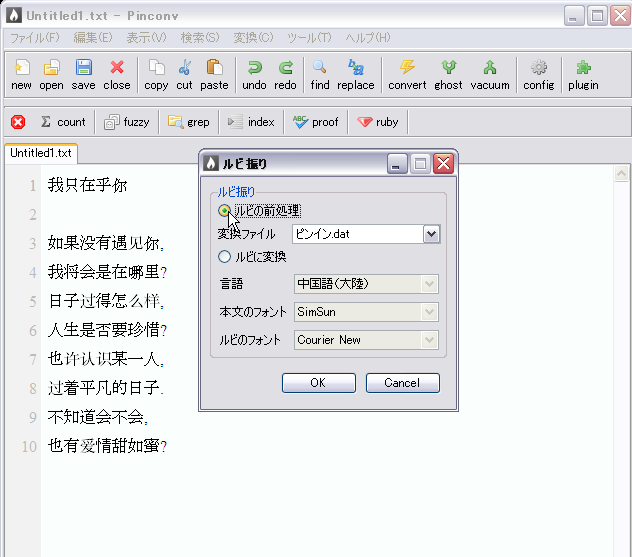Open the ruby gem tool
632x557 pixels.
tap(378, 122)
